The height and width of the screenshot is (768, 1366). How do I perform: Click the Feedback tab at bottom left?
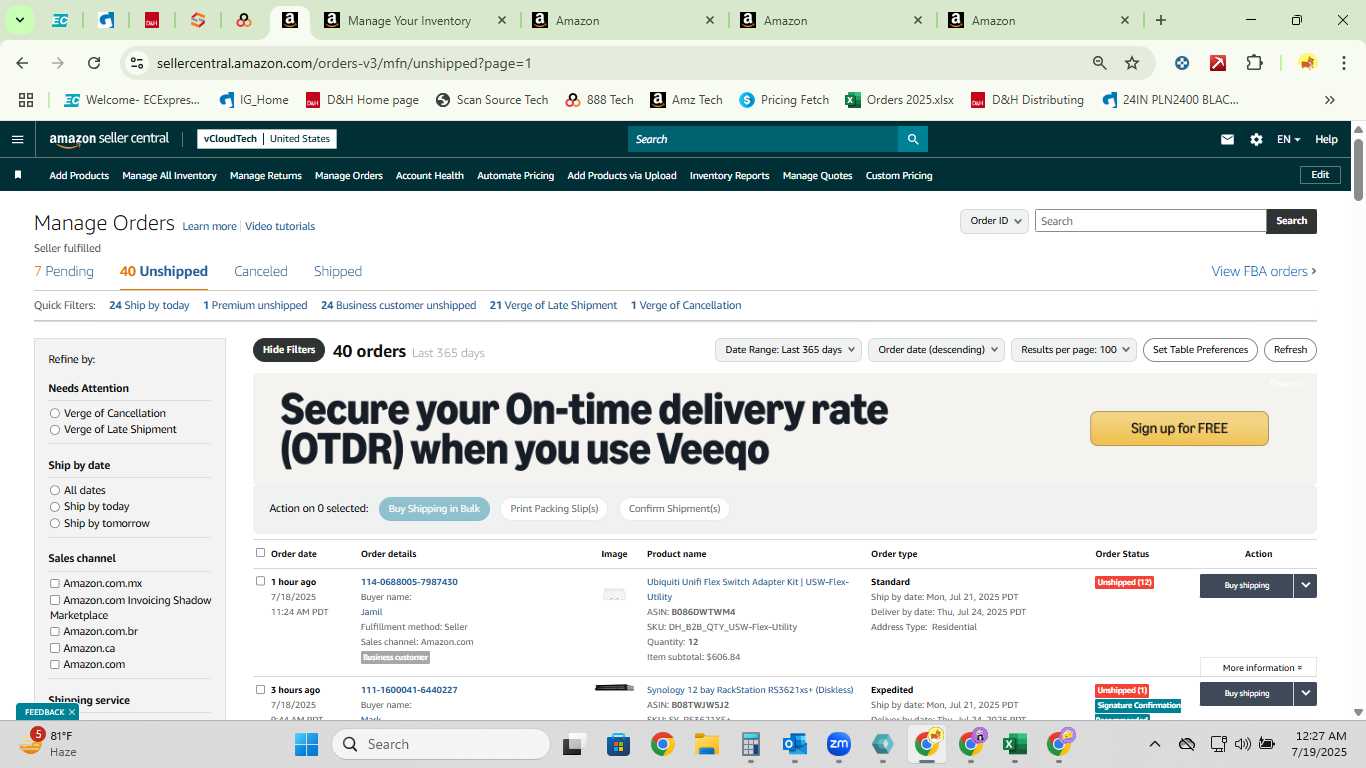click(46, 712)
